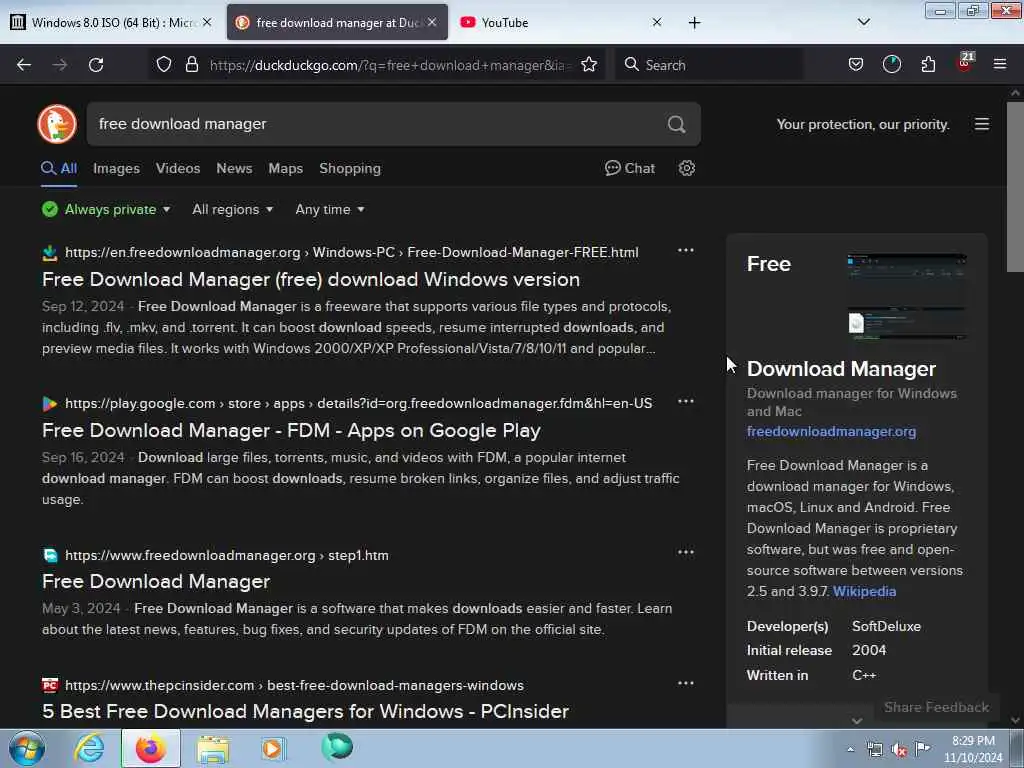Switch to the Shopping results tab
This screenshot has width=1024, height=768.
point(350,168)
